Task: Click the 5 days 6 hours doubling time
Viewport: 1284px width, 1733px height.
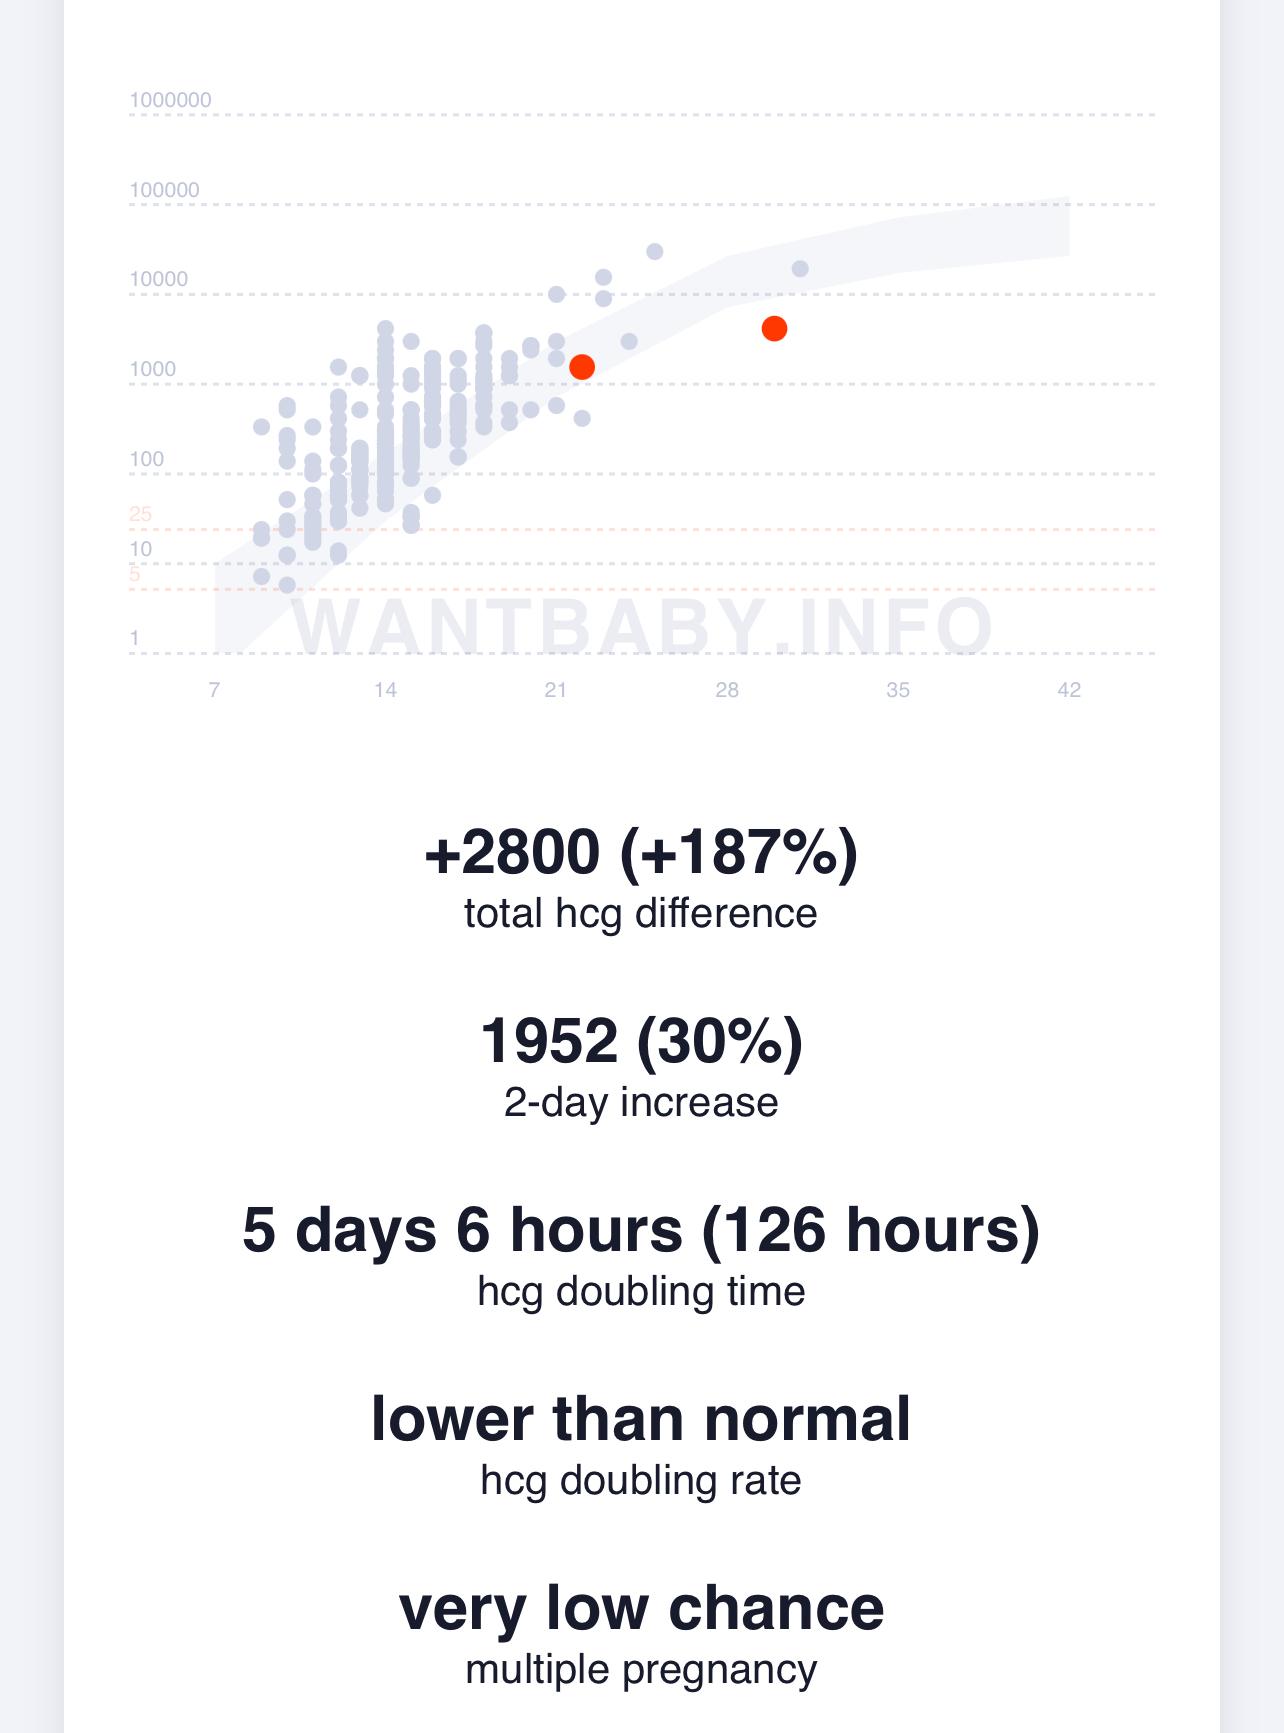Action: (x=641, y=1229)
